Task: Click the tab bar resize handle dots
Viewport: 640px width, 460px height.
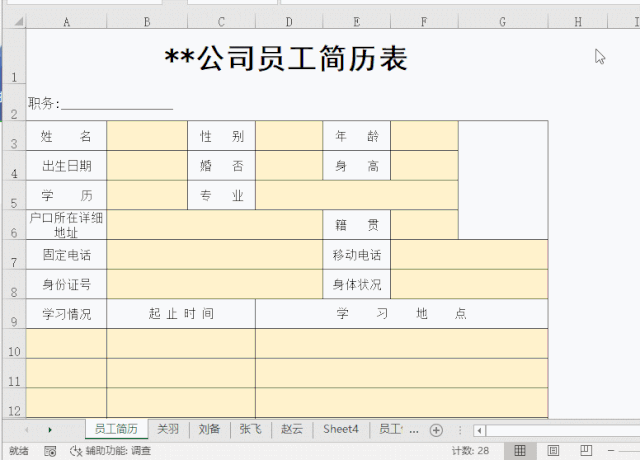Action: [x=460, y=430]
